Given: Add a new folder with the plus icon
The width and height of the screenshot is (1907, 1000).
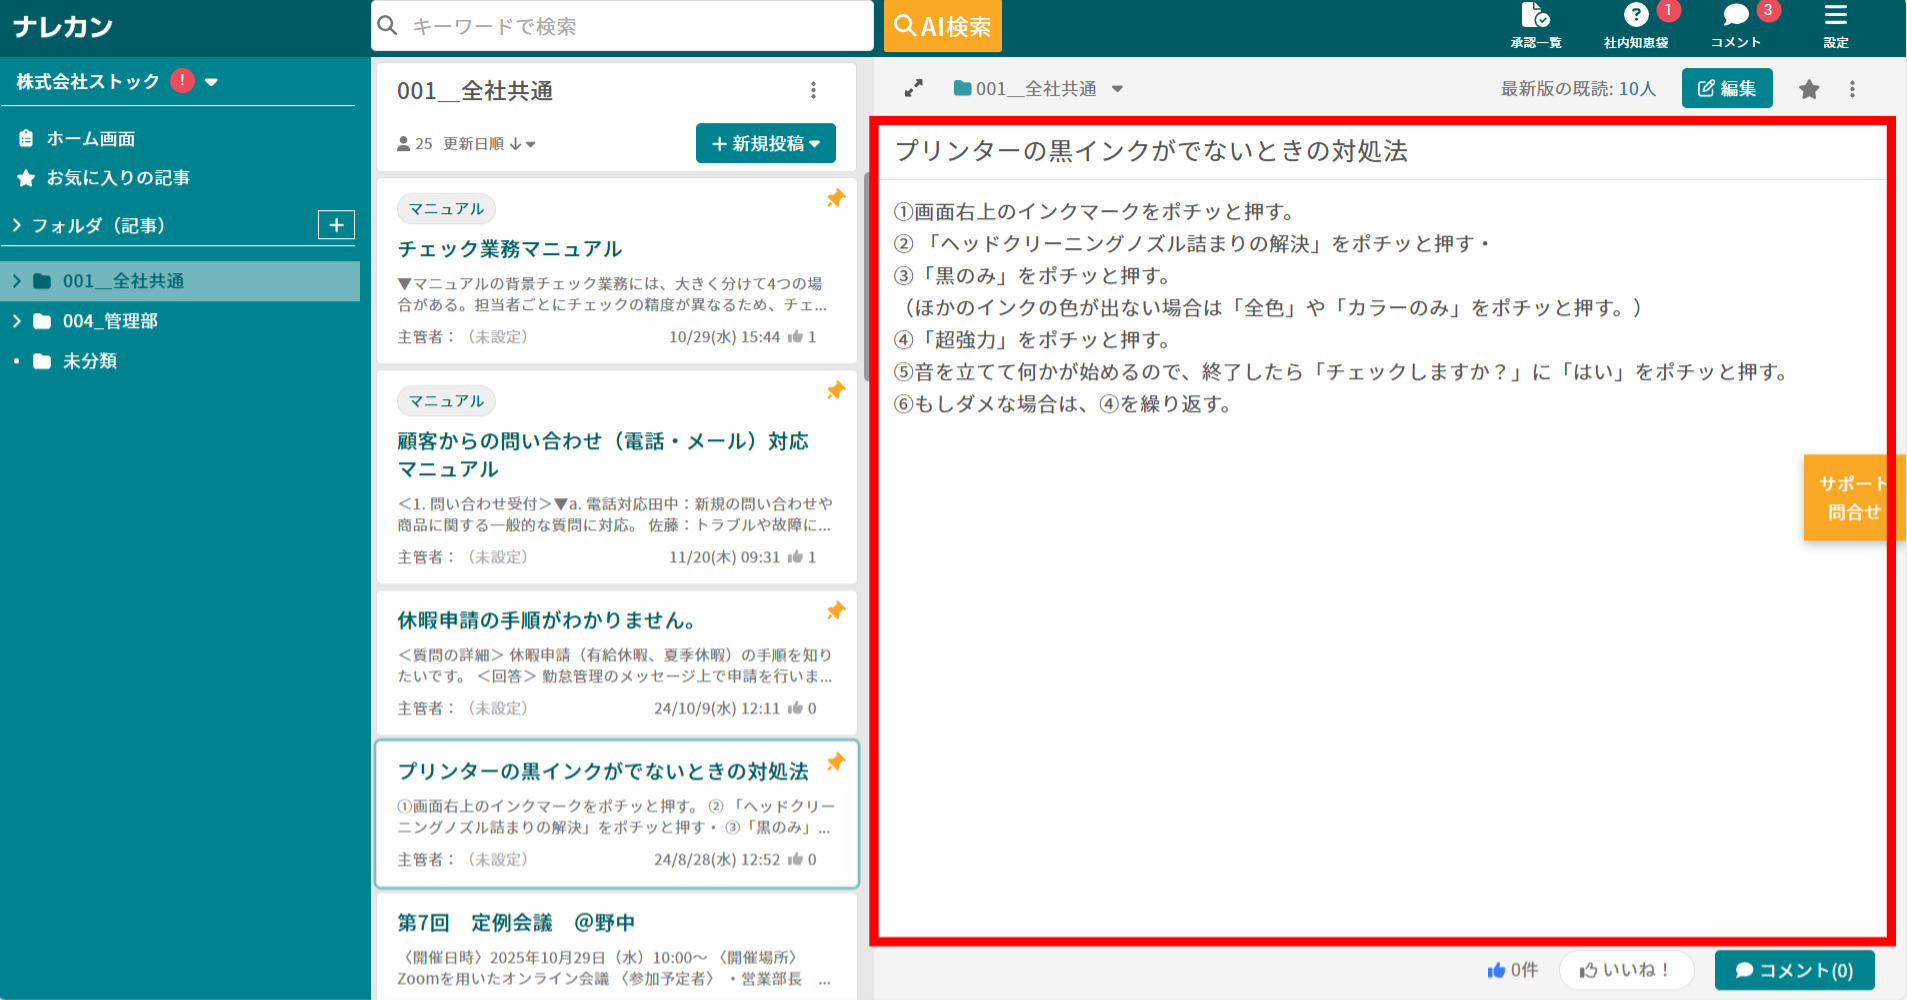Looking at the screenshot, I should click(336, 224).
